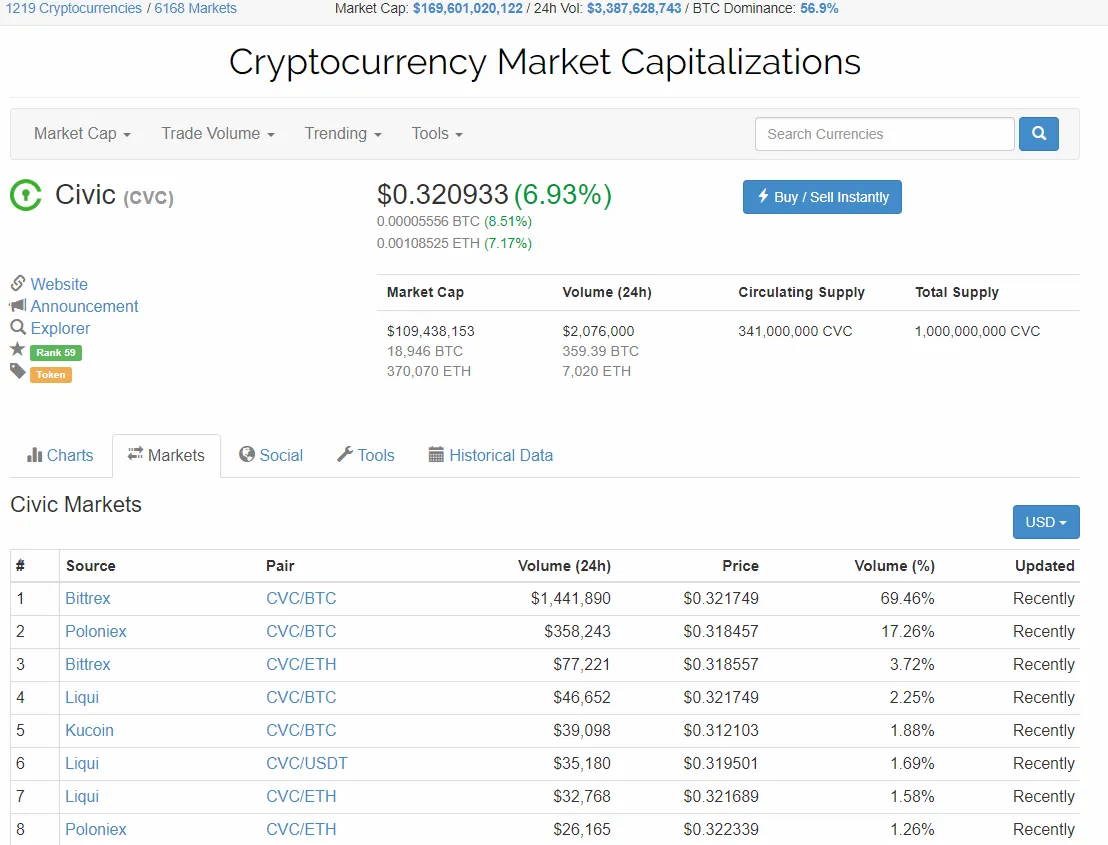
Task: Select the Markets tab
Action: coord(166,456)
